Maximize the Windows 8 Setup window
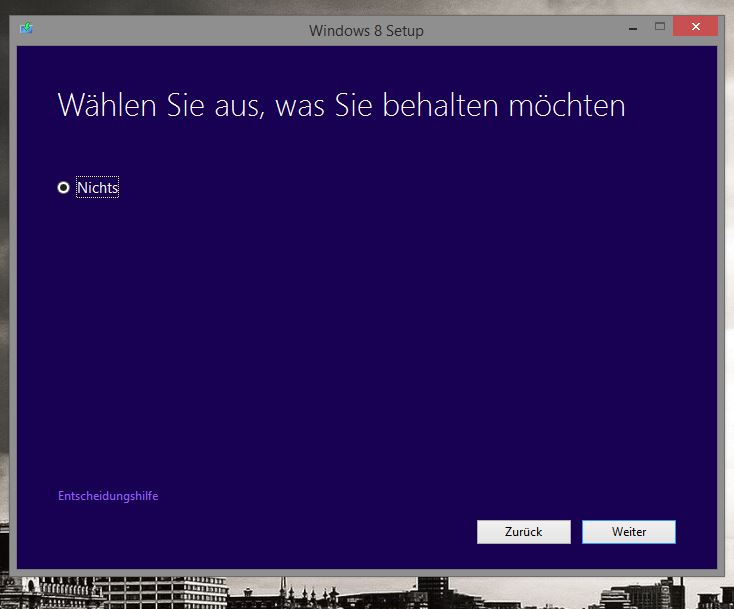Viewport: 734px width, 609px height. (x=659, y=26)
